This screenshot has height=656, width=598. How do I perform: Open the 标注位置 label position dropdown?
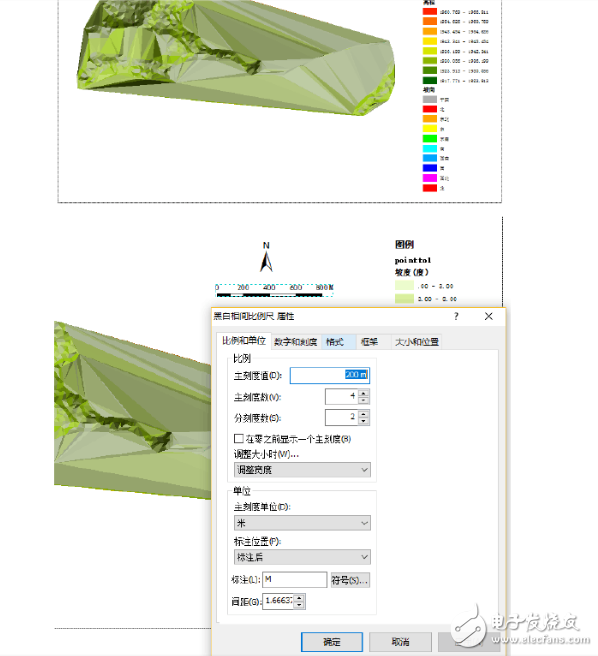tap(302, 557)
